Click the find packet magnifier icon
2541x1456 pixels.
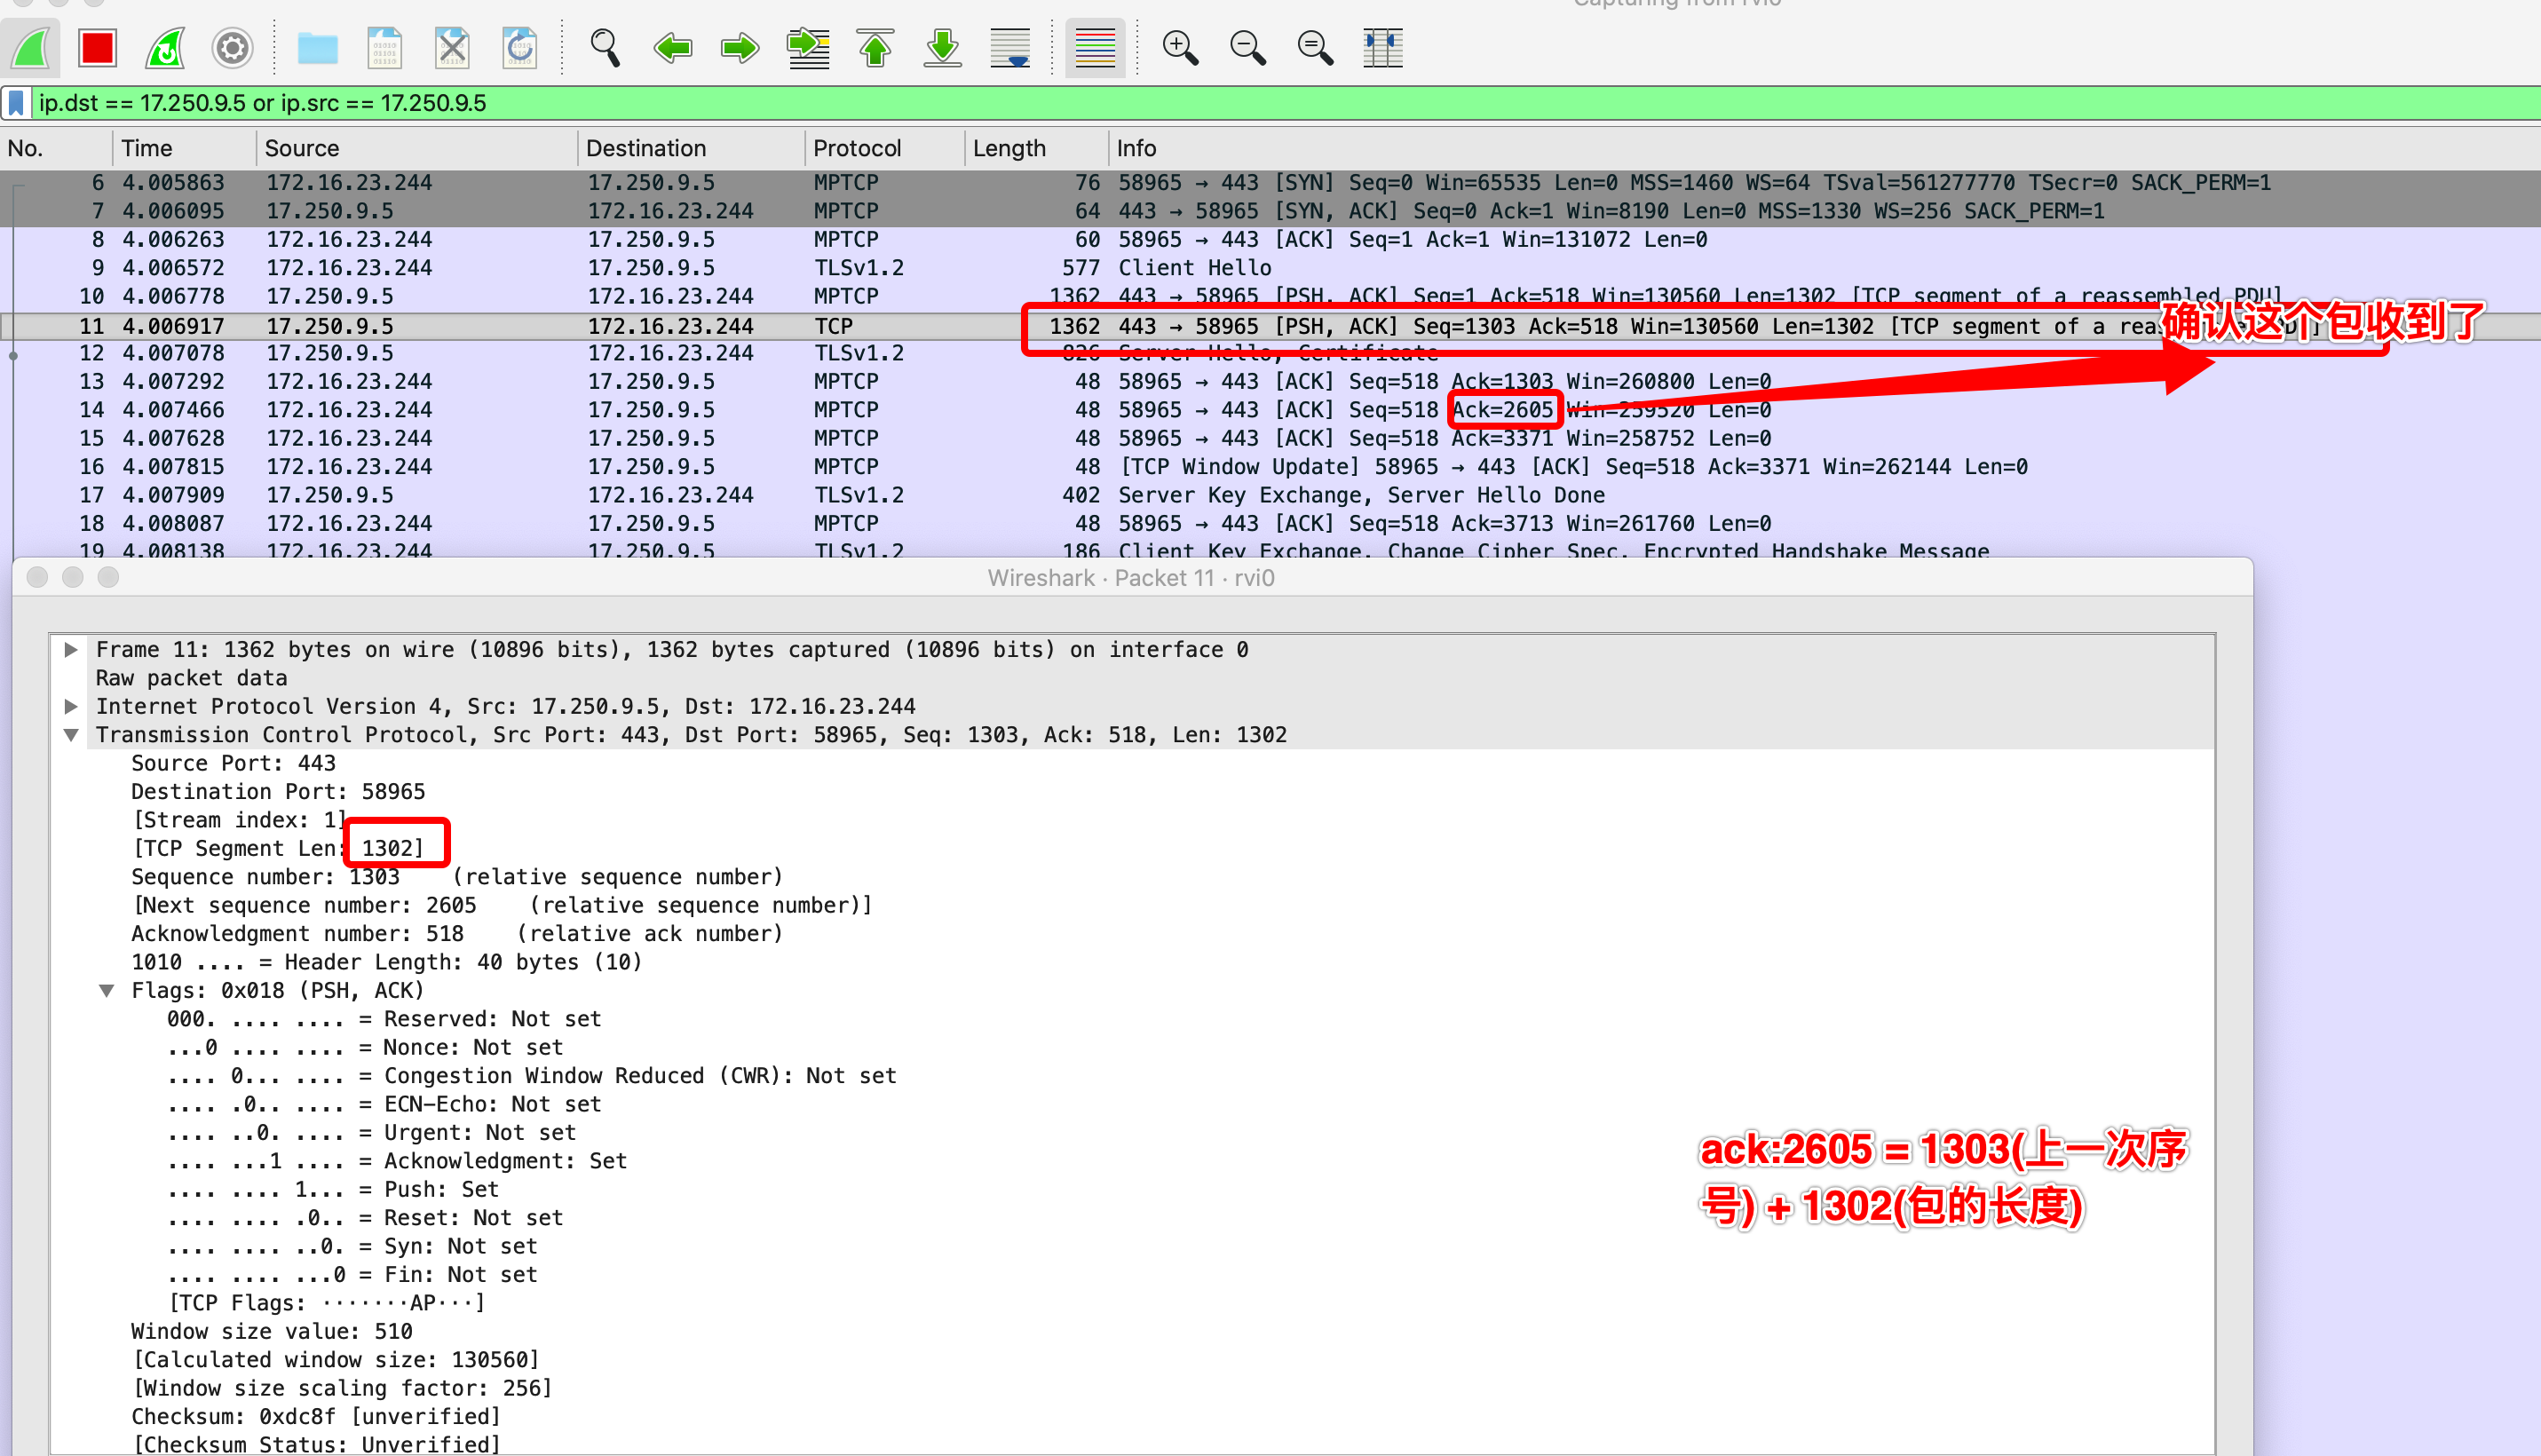point(605,47)
